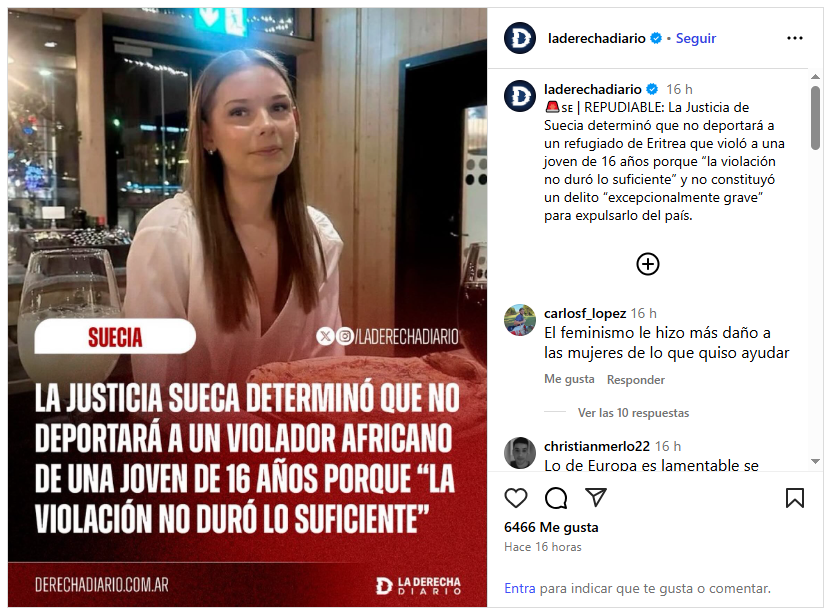Image resolution: width=831 pixels, height=613 pixels.
Task: Open carlosf_lopez profile picture
Action: [519, 320]
